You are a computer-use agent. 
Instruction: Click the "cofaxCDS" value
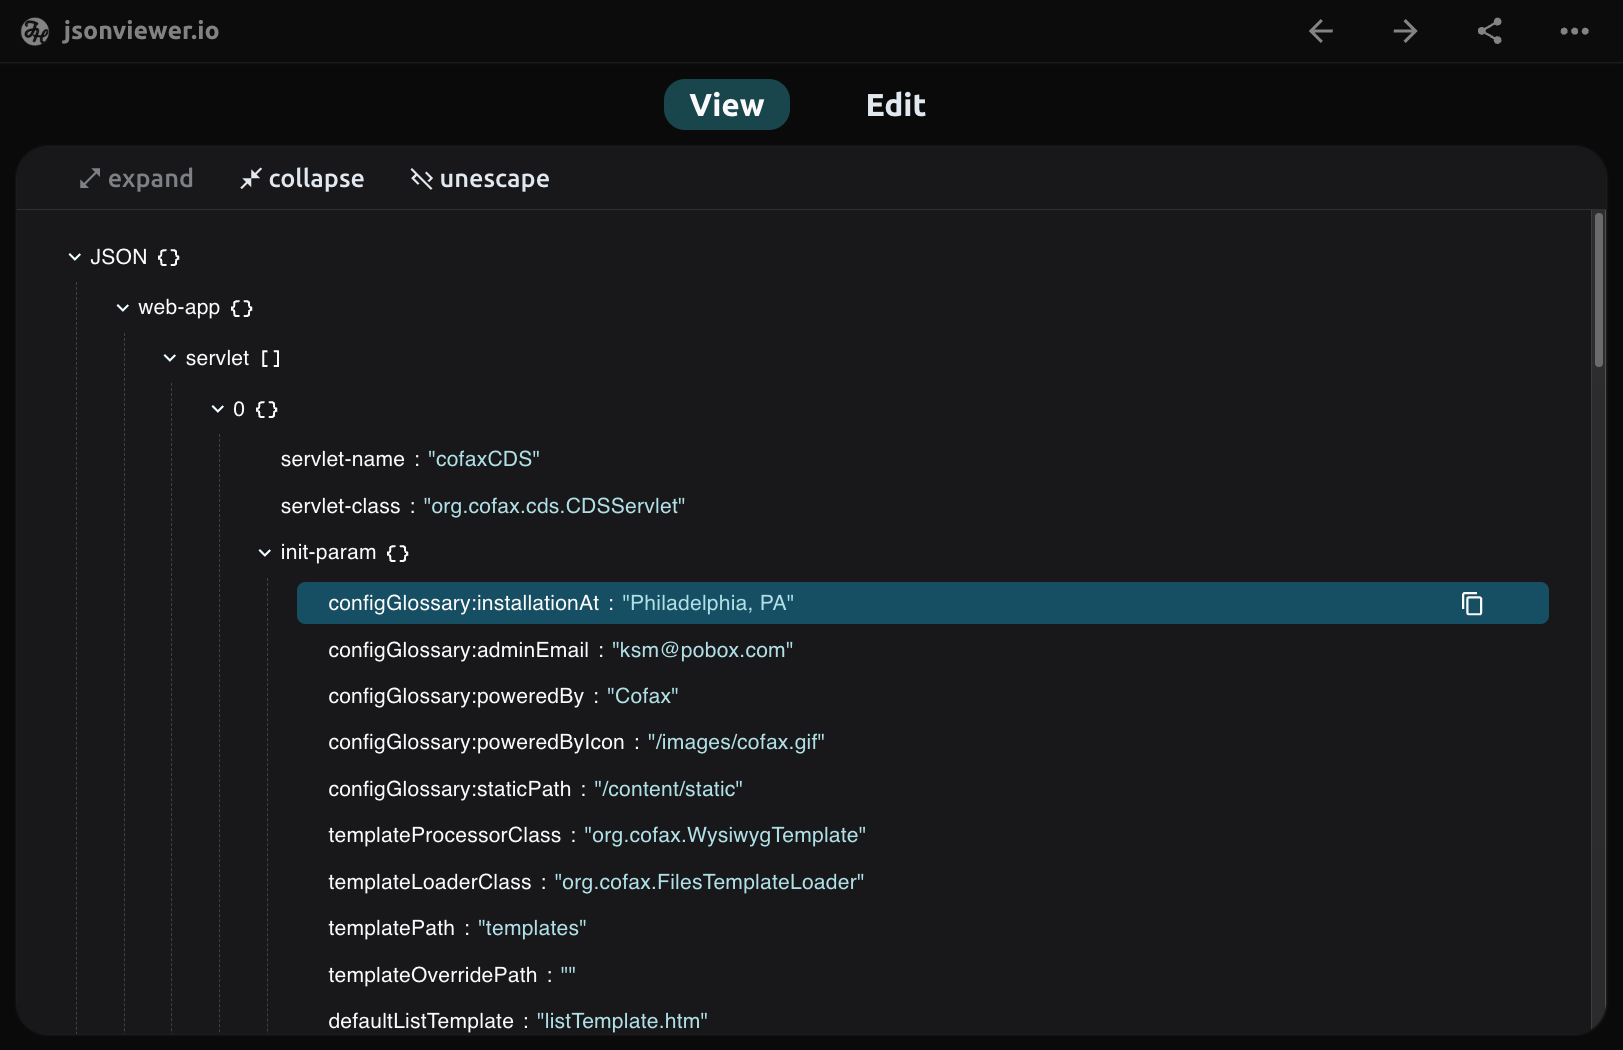coord(484,459)
